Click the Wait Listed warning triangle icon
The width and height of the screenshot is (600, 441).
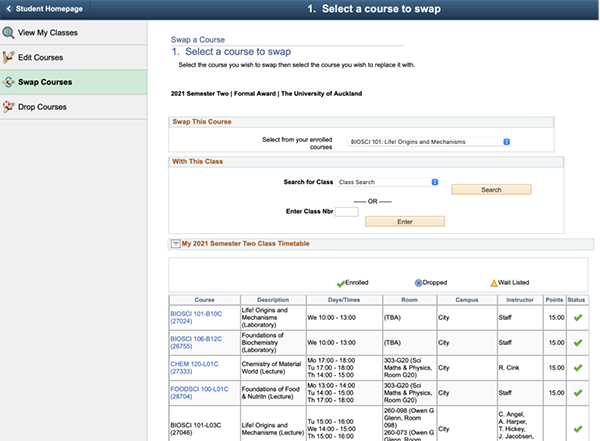coord(494,283)
